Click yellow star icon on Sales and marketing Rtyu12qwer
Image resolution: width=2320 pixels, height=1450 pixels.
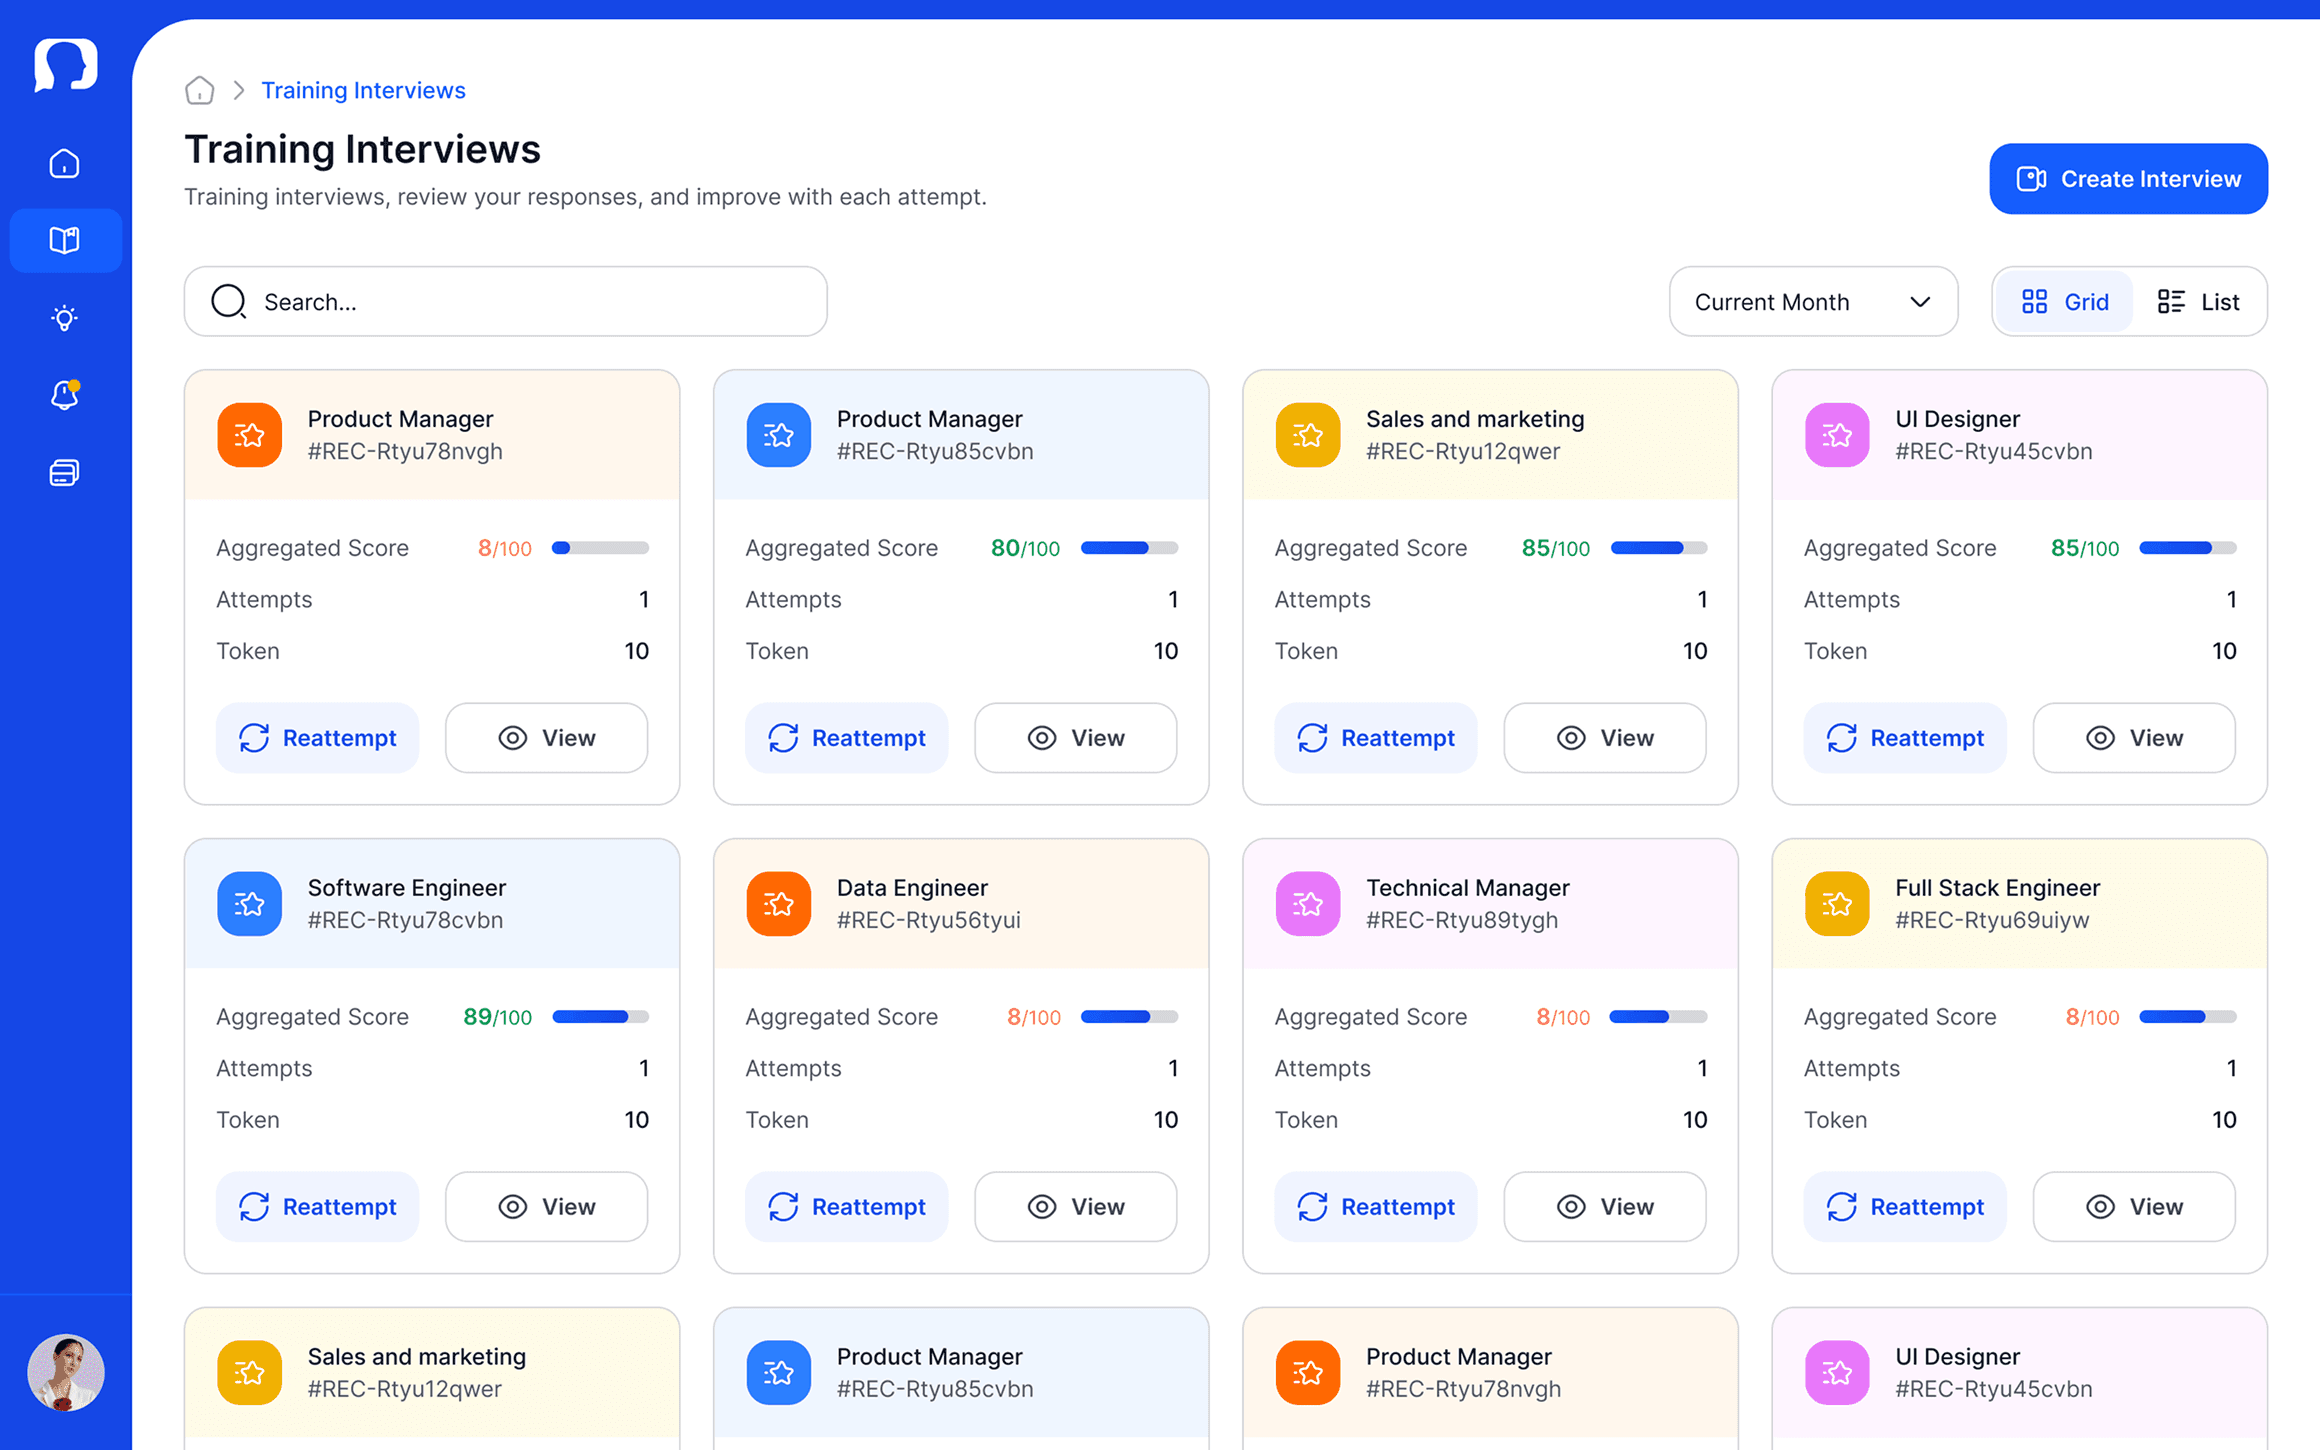pyautogui.click(x=1308, y=435)
